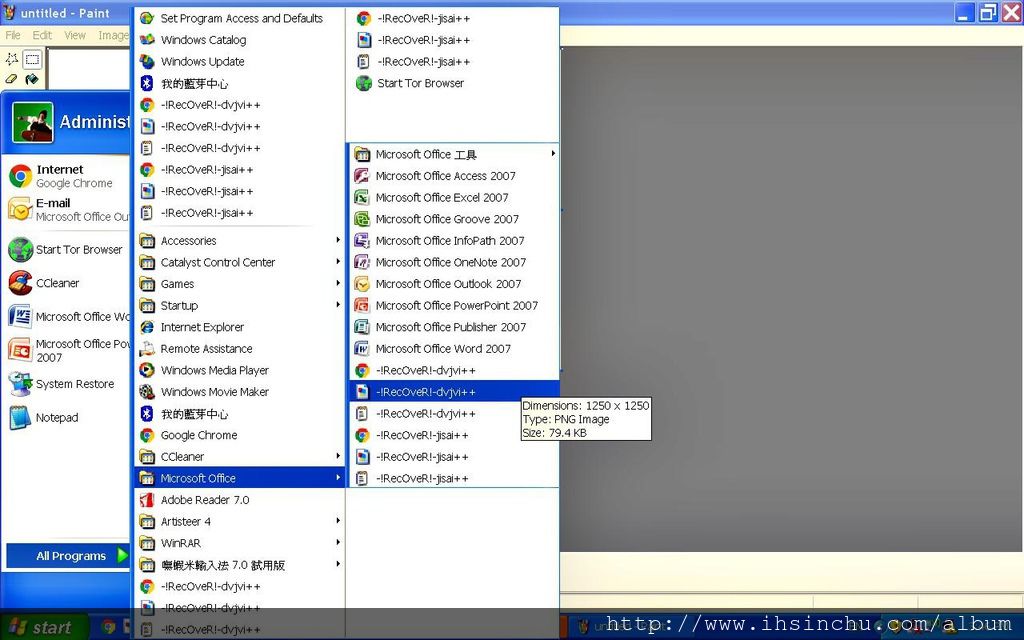Click the Windows start button
Image resolution: width=1024 pixels, height=640 pixels.
coord(43,628)
